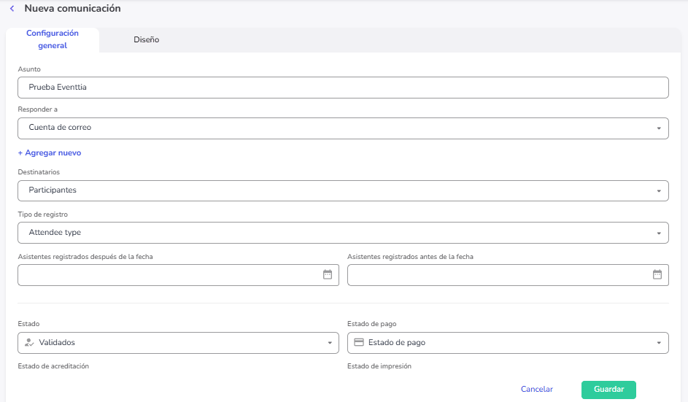Click inside the registrados después de la fecha input
Screen dimensions: 688x402
(165, 275)
